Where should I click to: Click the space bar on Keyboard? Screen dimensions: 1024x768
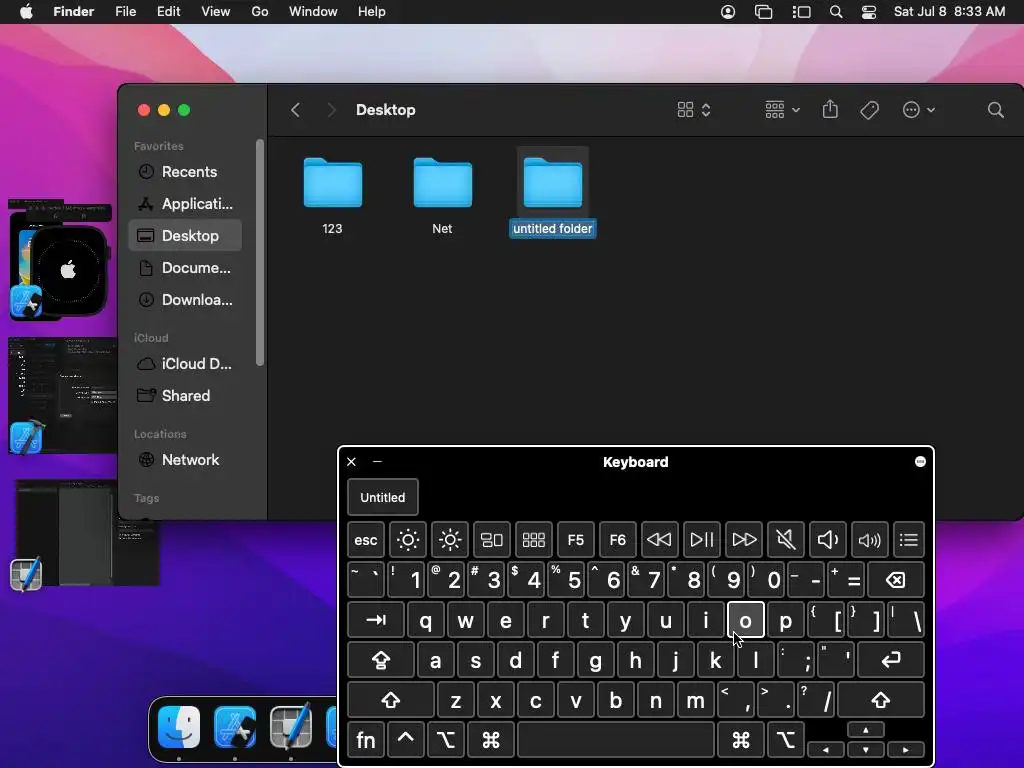click(616, 740)
